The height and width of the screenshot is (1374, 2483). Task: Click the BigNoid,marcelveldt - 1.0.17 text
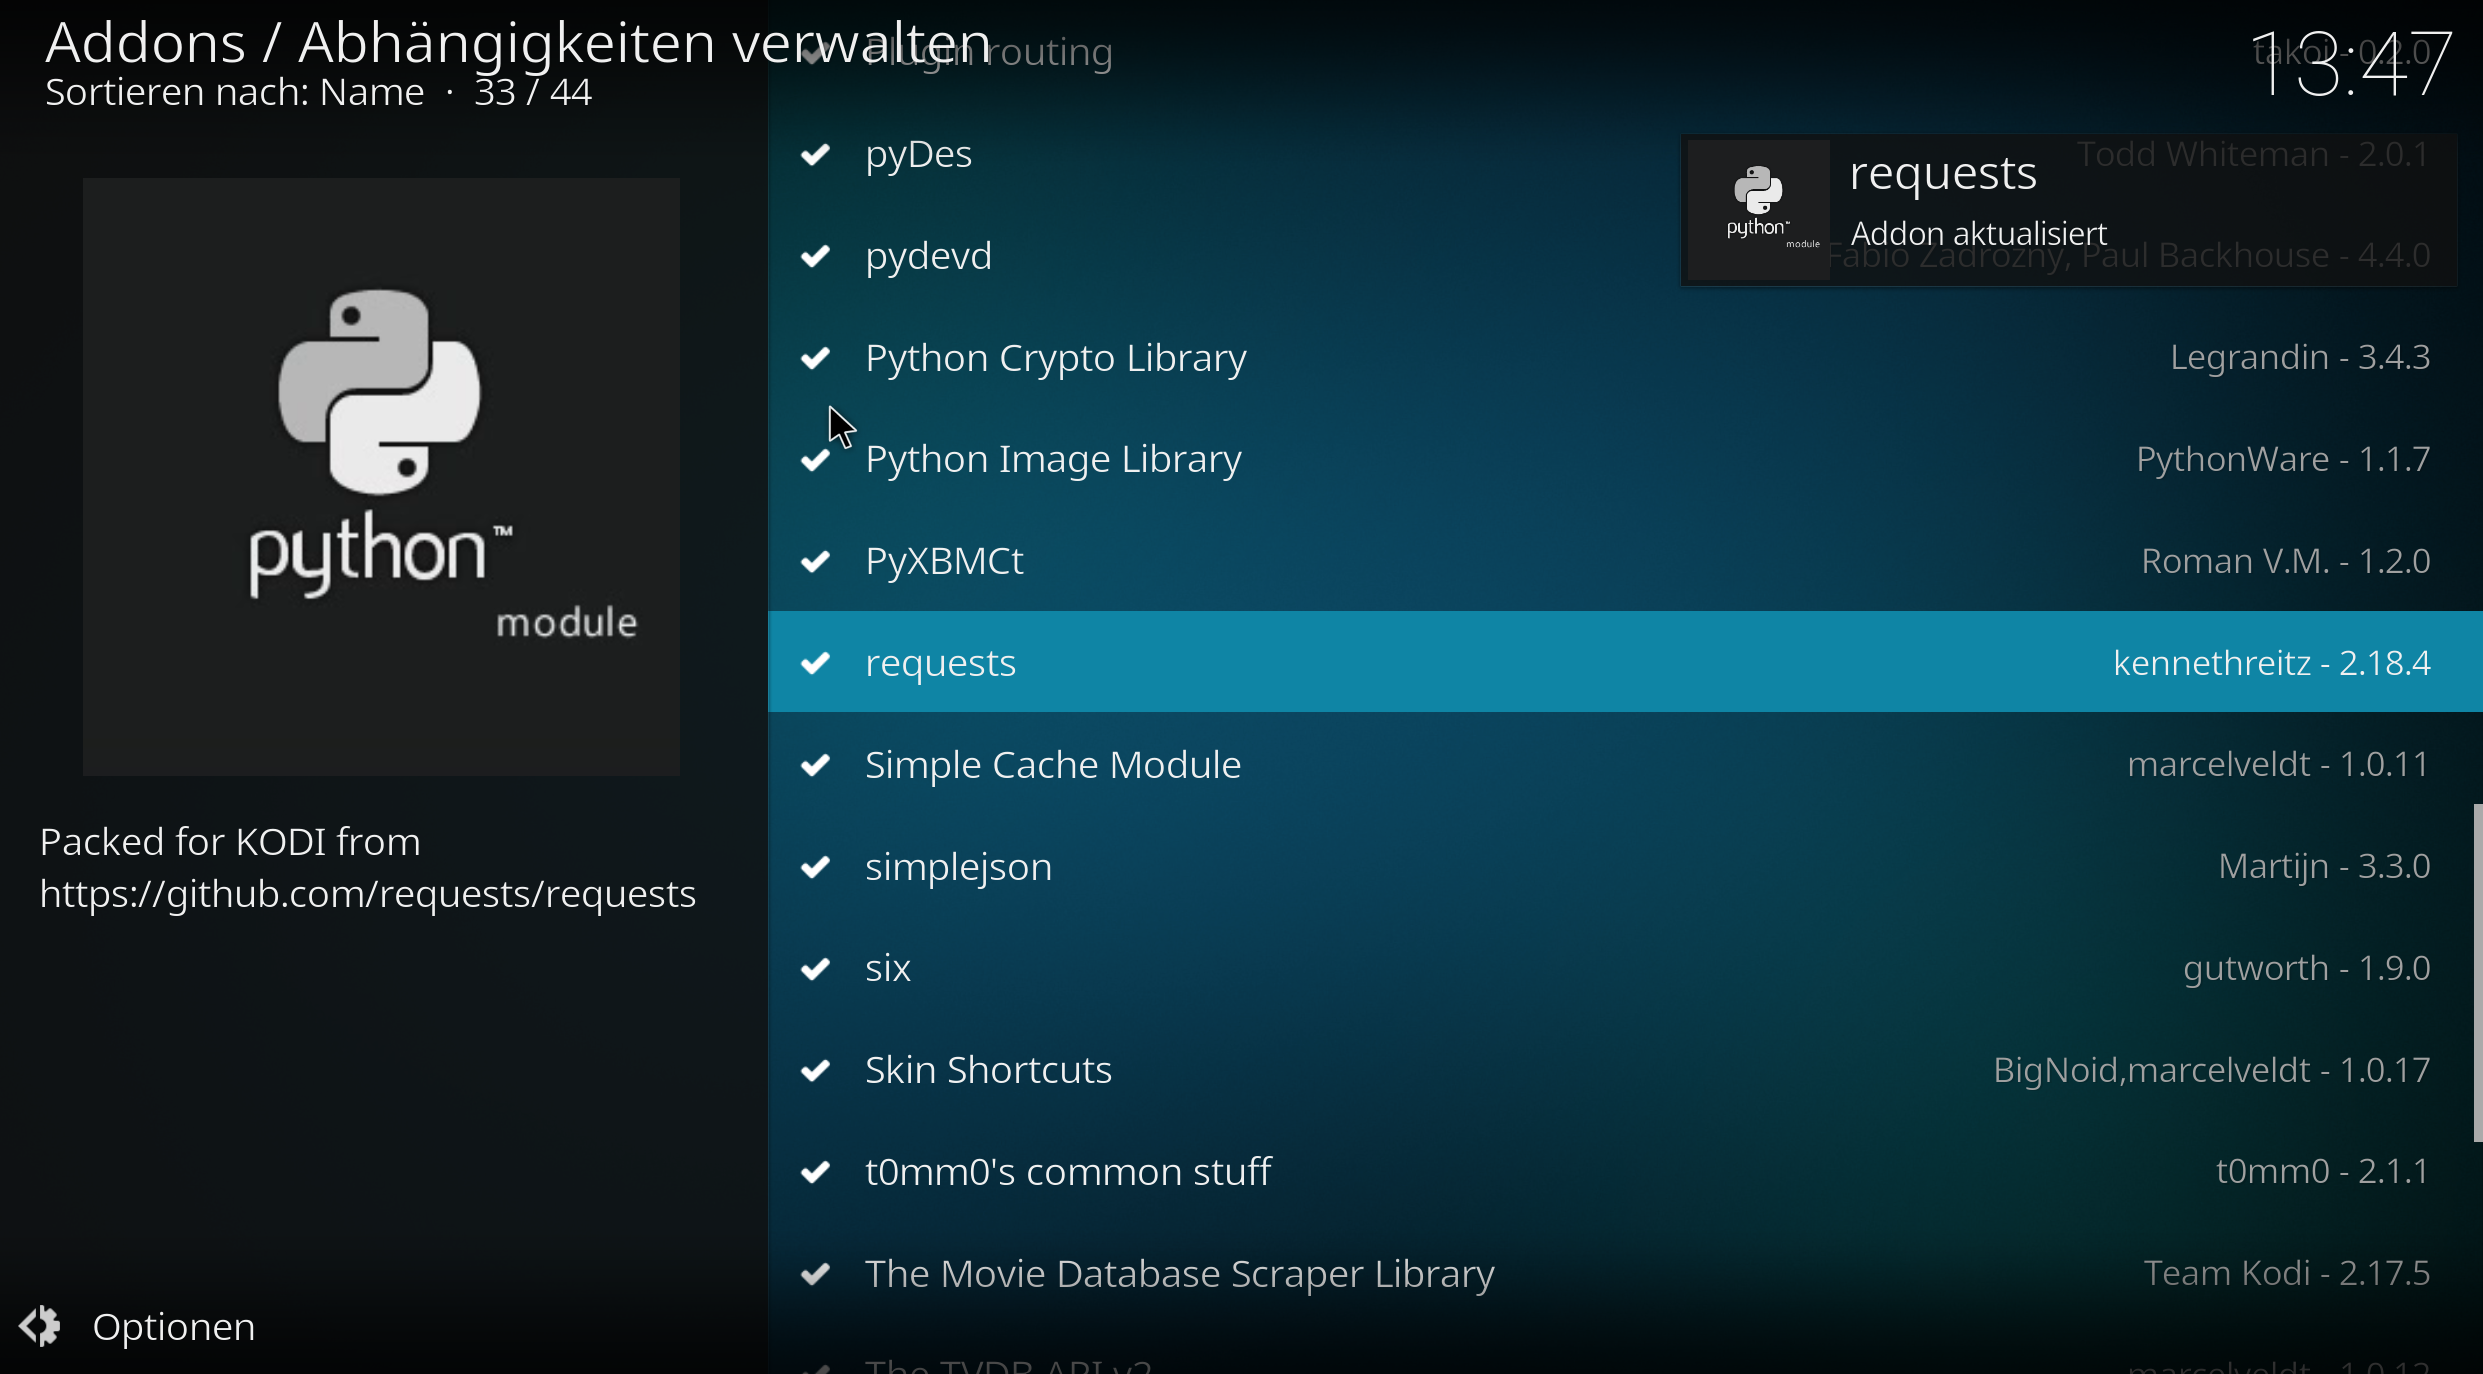[x=2212, y=1070]
